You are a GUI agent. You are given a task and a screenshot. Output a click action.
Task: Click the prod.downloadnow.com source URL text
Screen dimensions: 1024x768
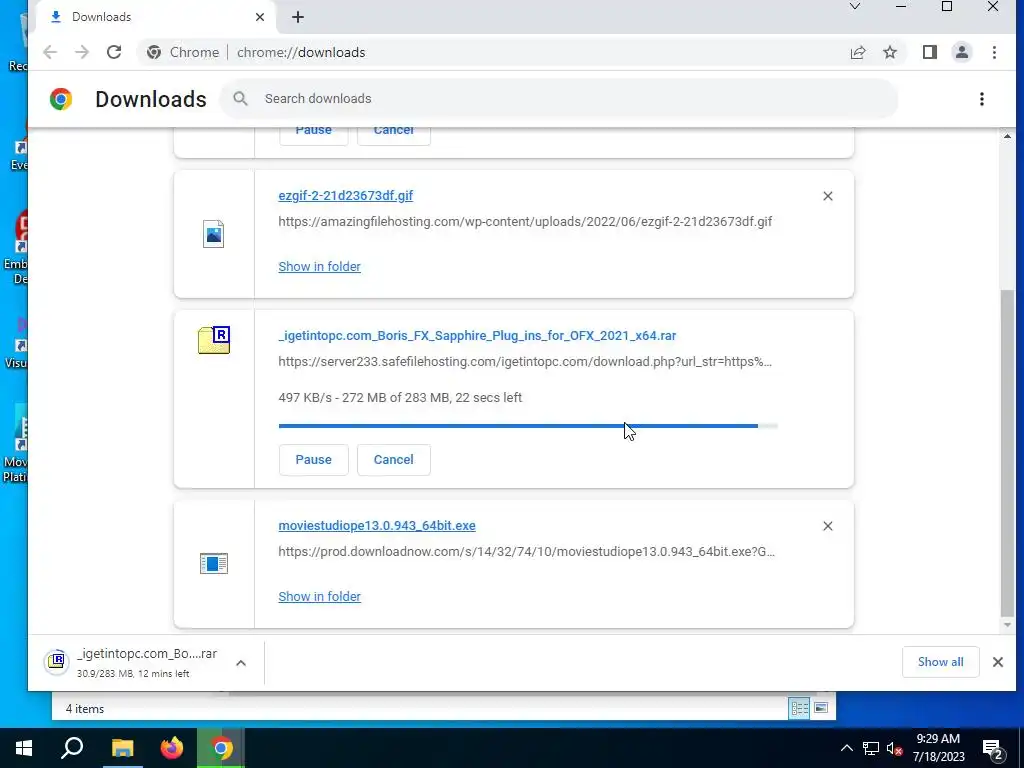click(526, 552)
